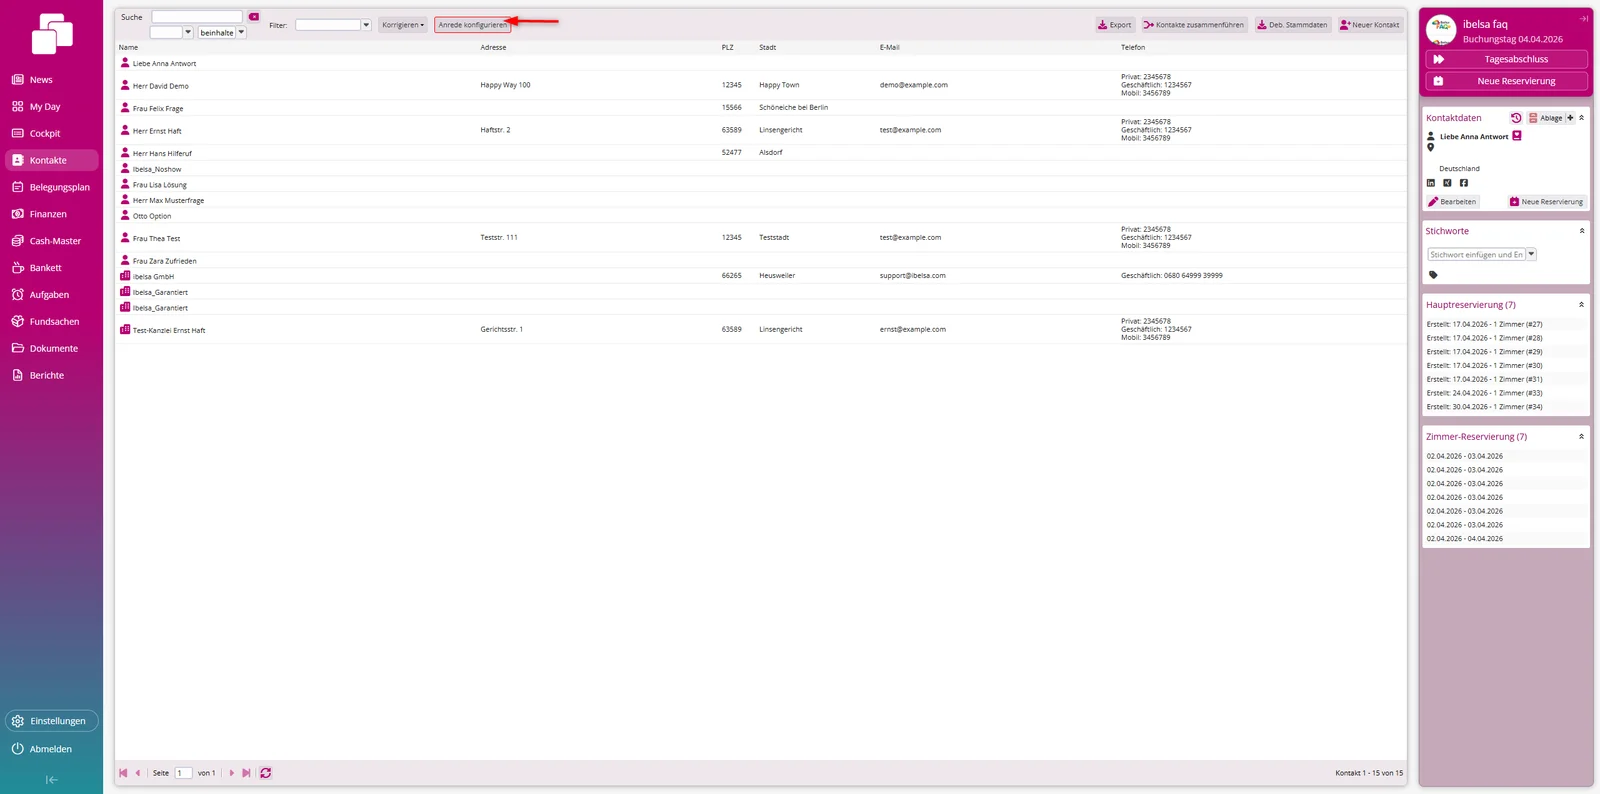This screenshot has width=1600, height=794.
Task: Click Kontakte zusammenführen
Action: 1194,25
